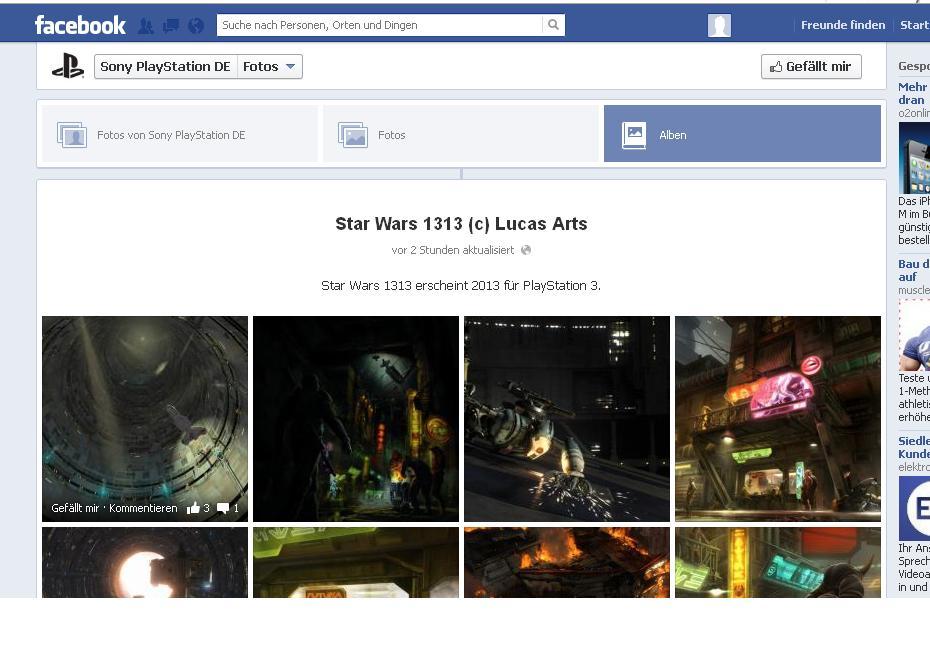Open the 'Bau d... auf' sponsored ad link
The image size is (930, 660).
(913, 270)
